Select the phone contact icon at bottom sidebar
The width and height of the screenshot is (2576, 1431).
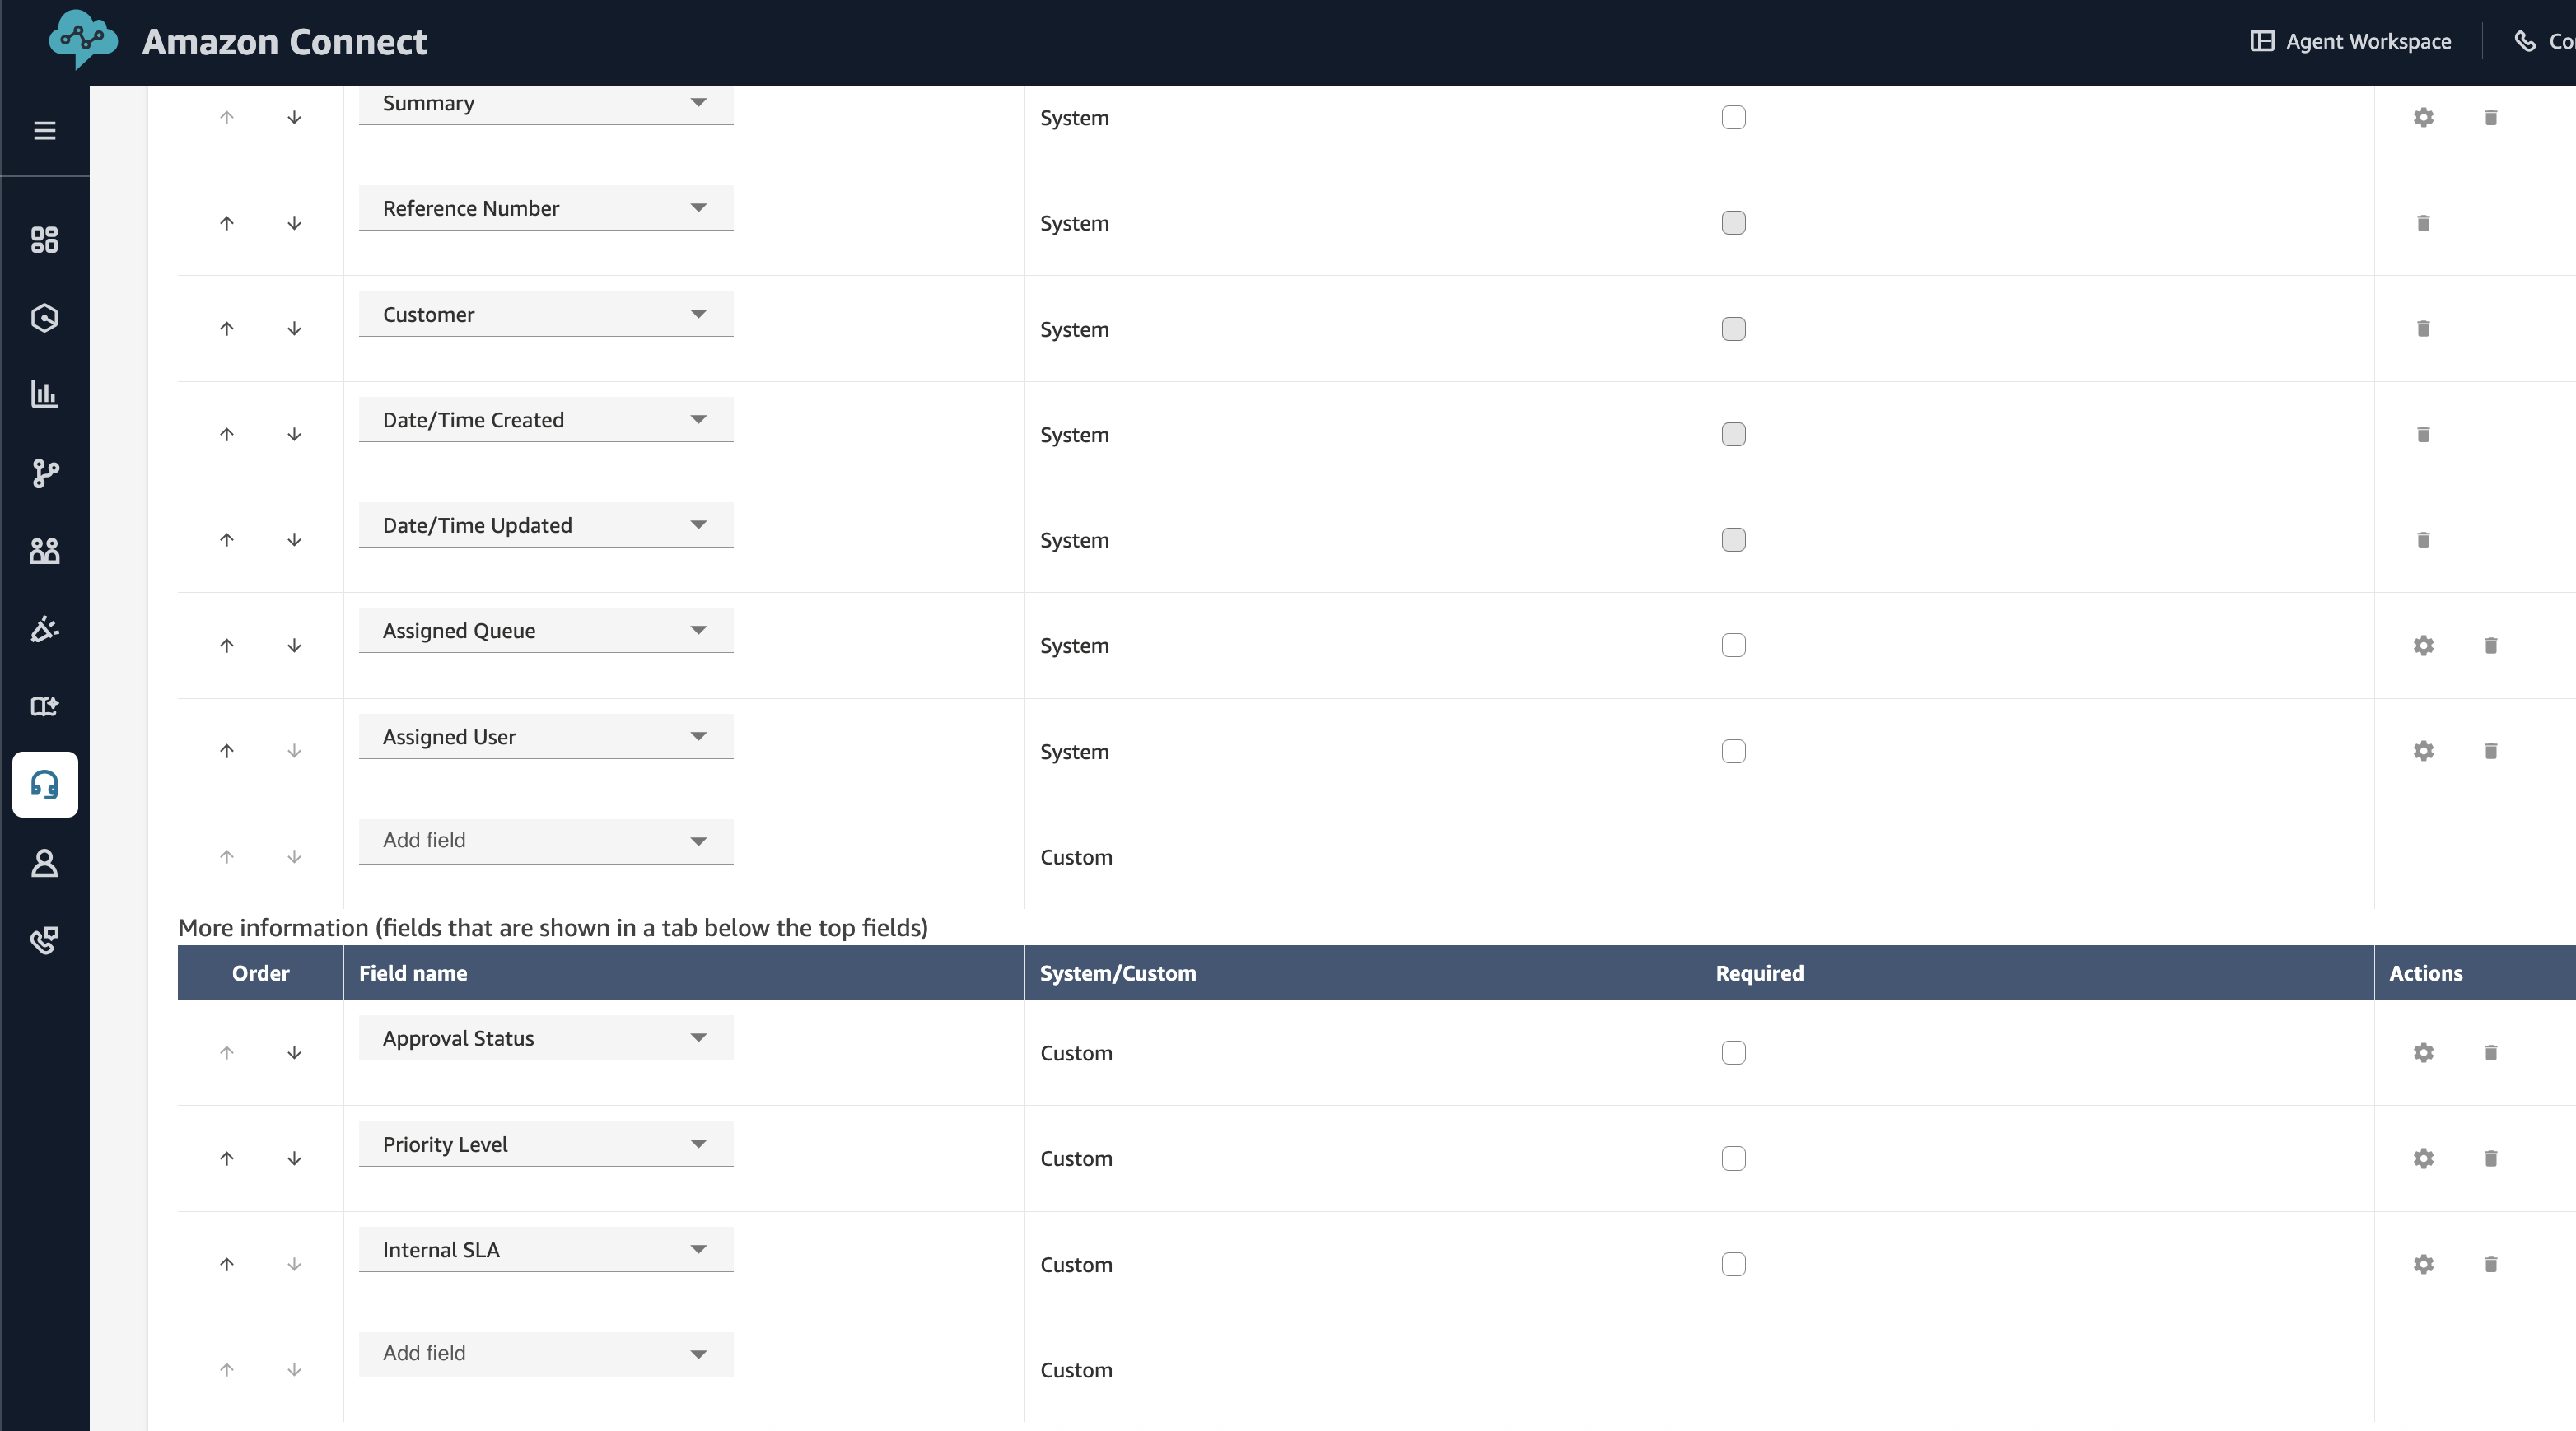45,940
